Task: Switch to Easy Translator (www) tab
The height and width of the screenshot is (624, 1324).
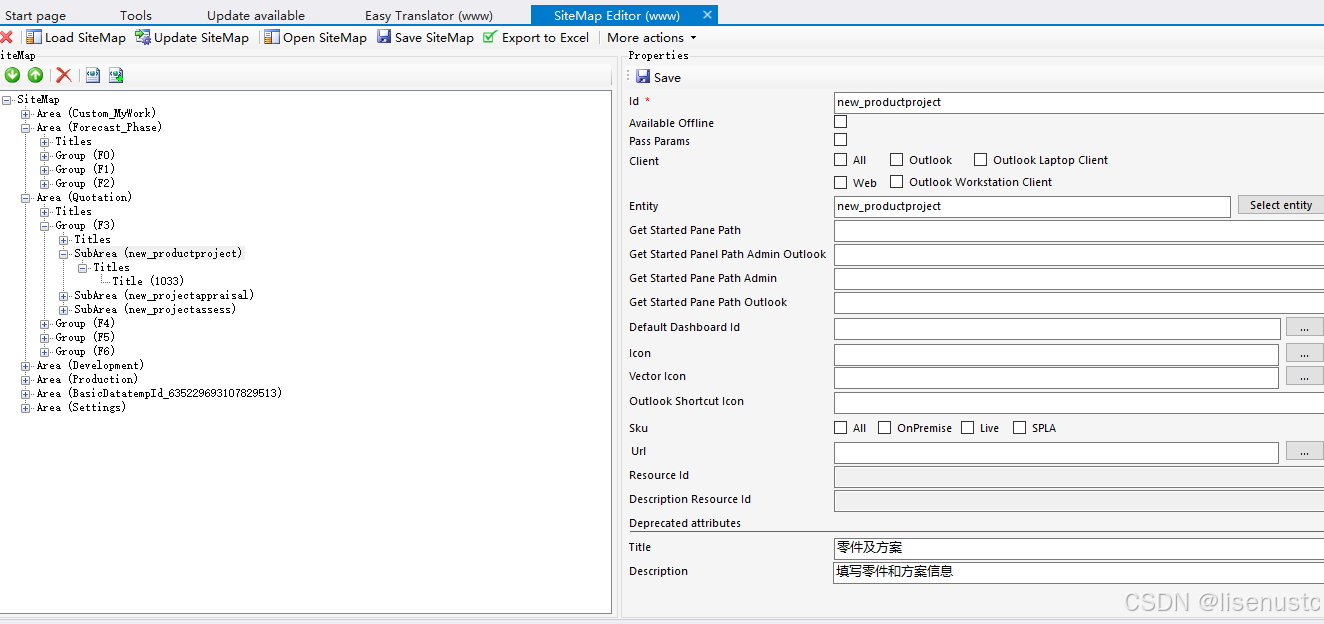Action: [x=429, y=16]
